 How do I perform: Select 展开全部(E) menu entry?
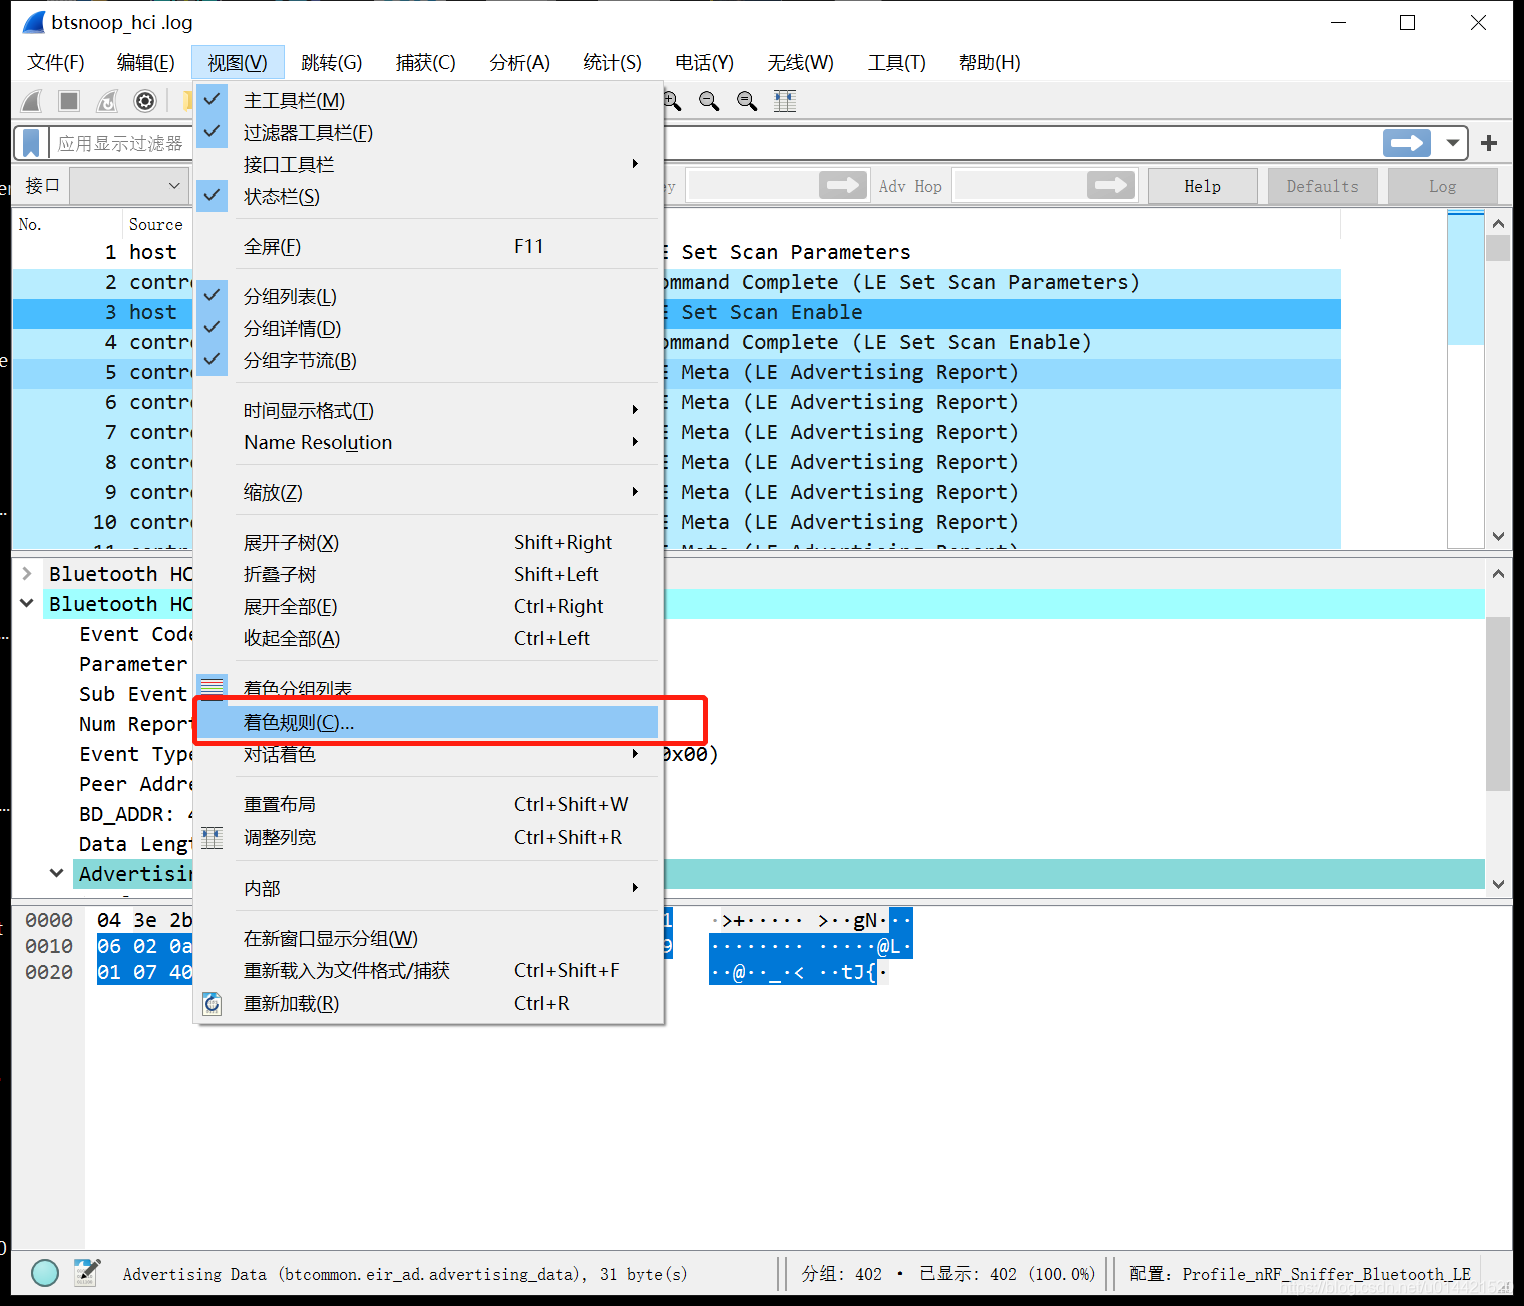[428, 606]
